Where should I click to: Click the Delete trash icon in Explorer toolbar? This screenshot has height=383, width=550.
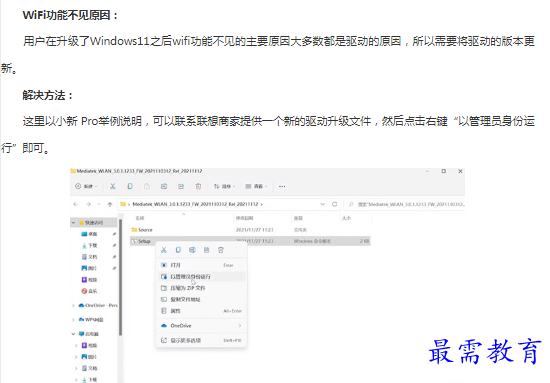click(x=198, y=186)
